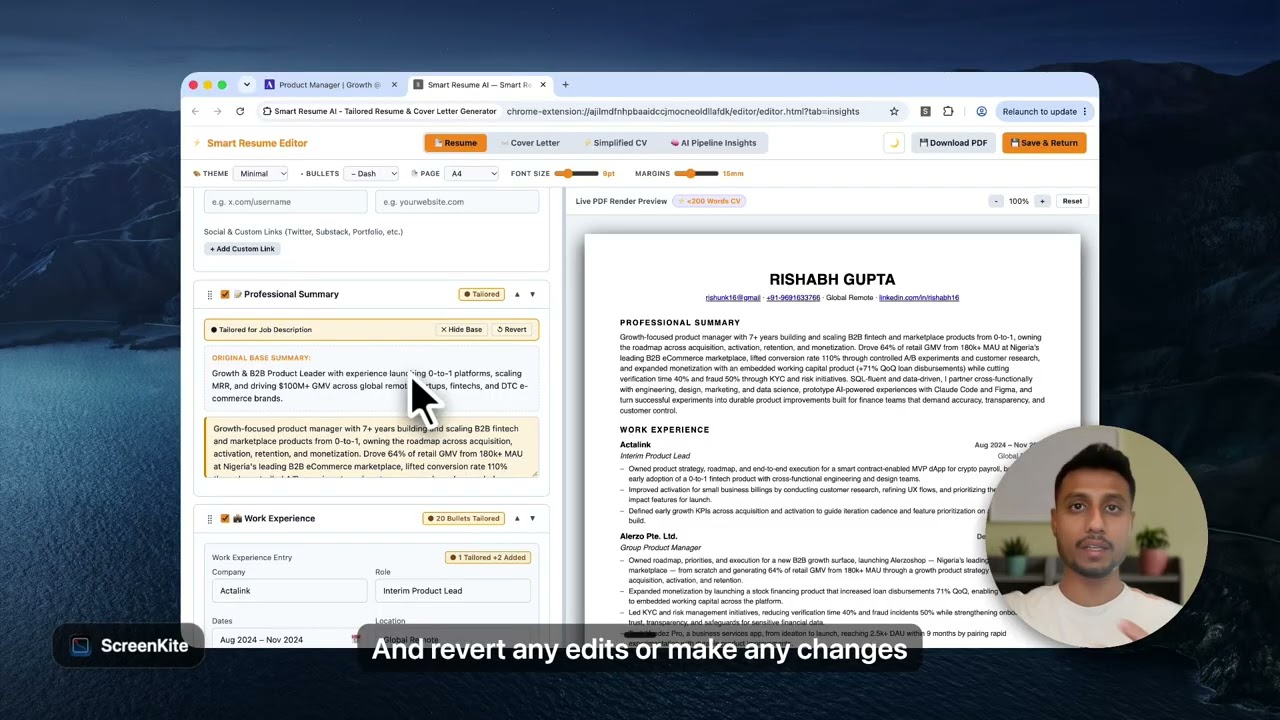
Task: Click the Company field containing Actalink
Action: [x=289, y=591]
